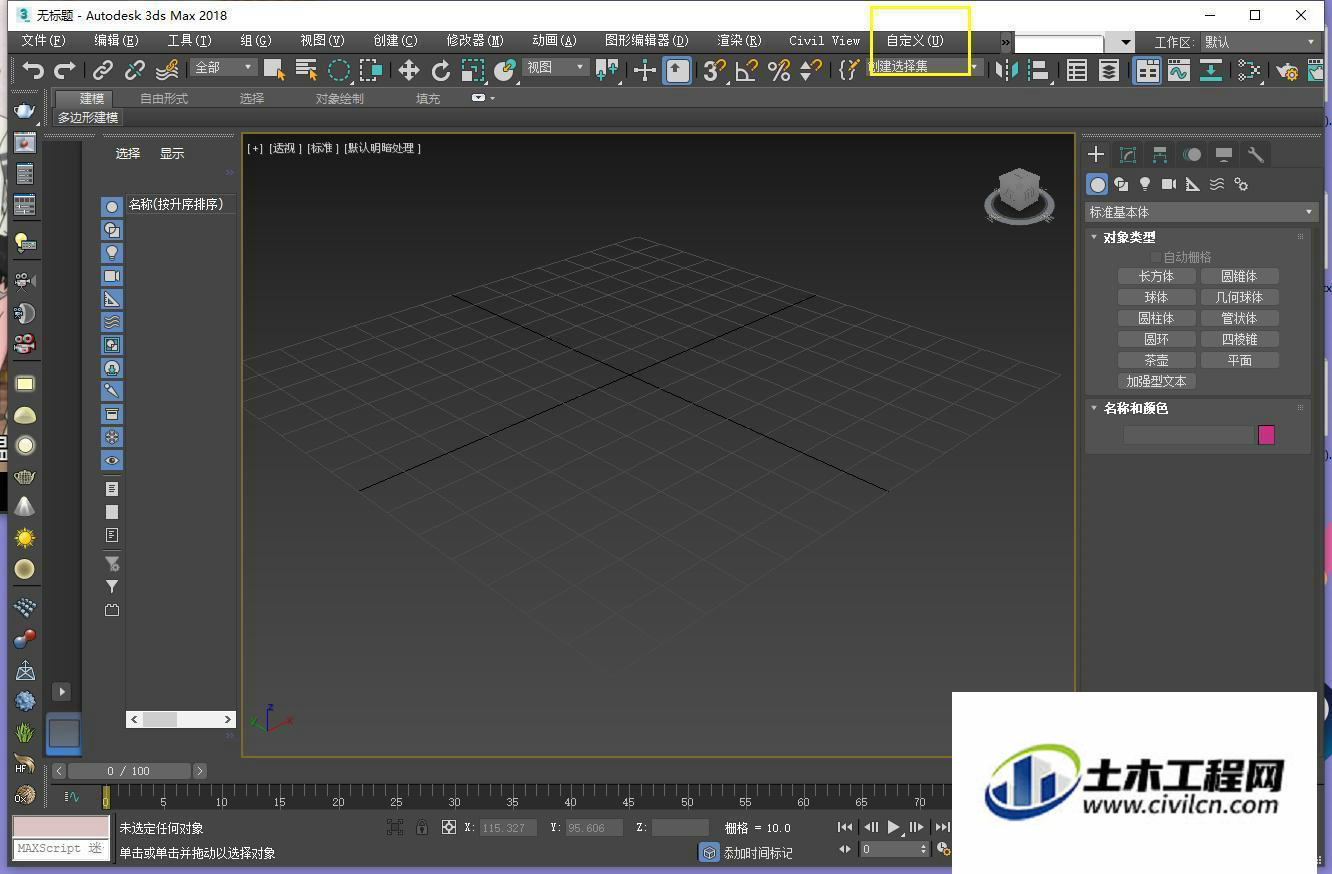Click the Redo arrow icon
Image resolution: width=1332 pixels, height=874 pixels.
[65, 70]
